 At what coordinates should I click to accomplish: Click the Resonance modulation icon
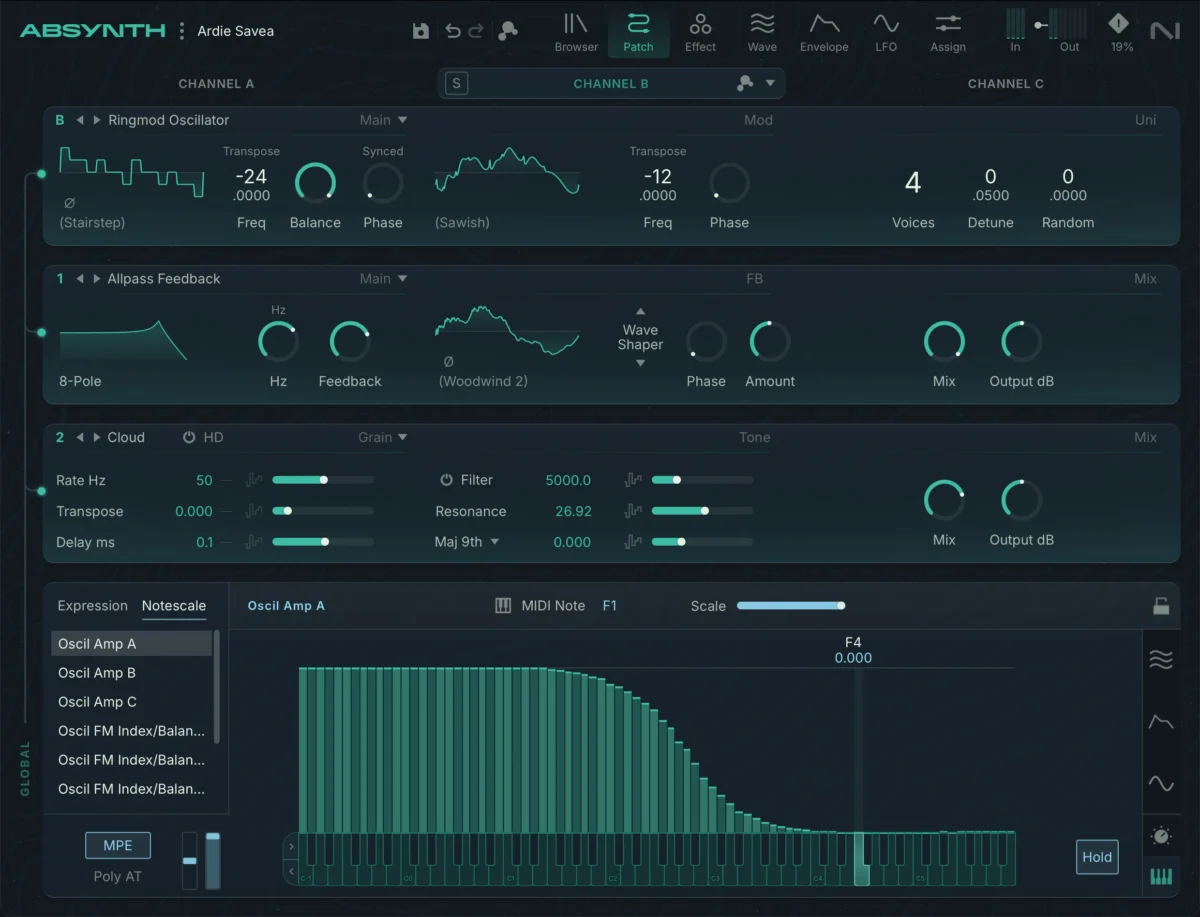(x=633, y=511)
